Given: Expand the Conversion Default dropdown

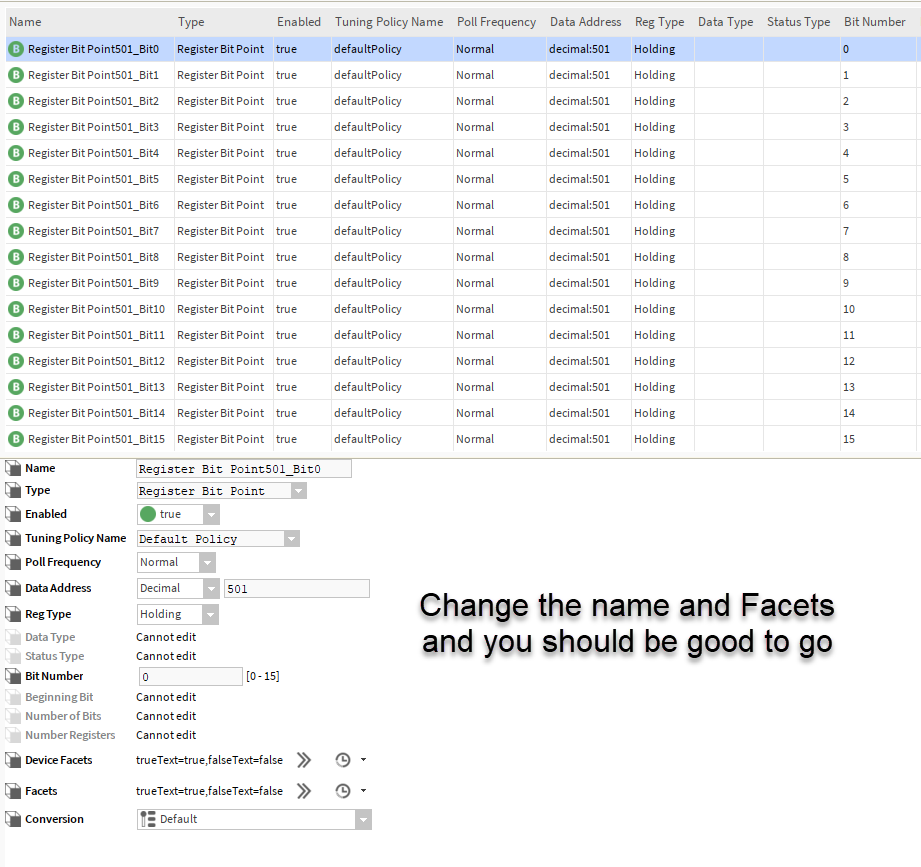Looking at the screenshot, I should (x=363, y=819).
